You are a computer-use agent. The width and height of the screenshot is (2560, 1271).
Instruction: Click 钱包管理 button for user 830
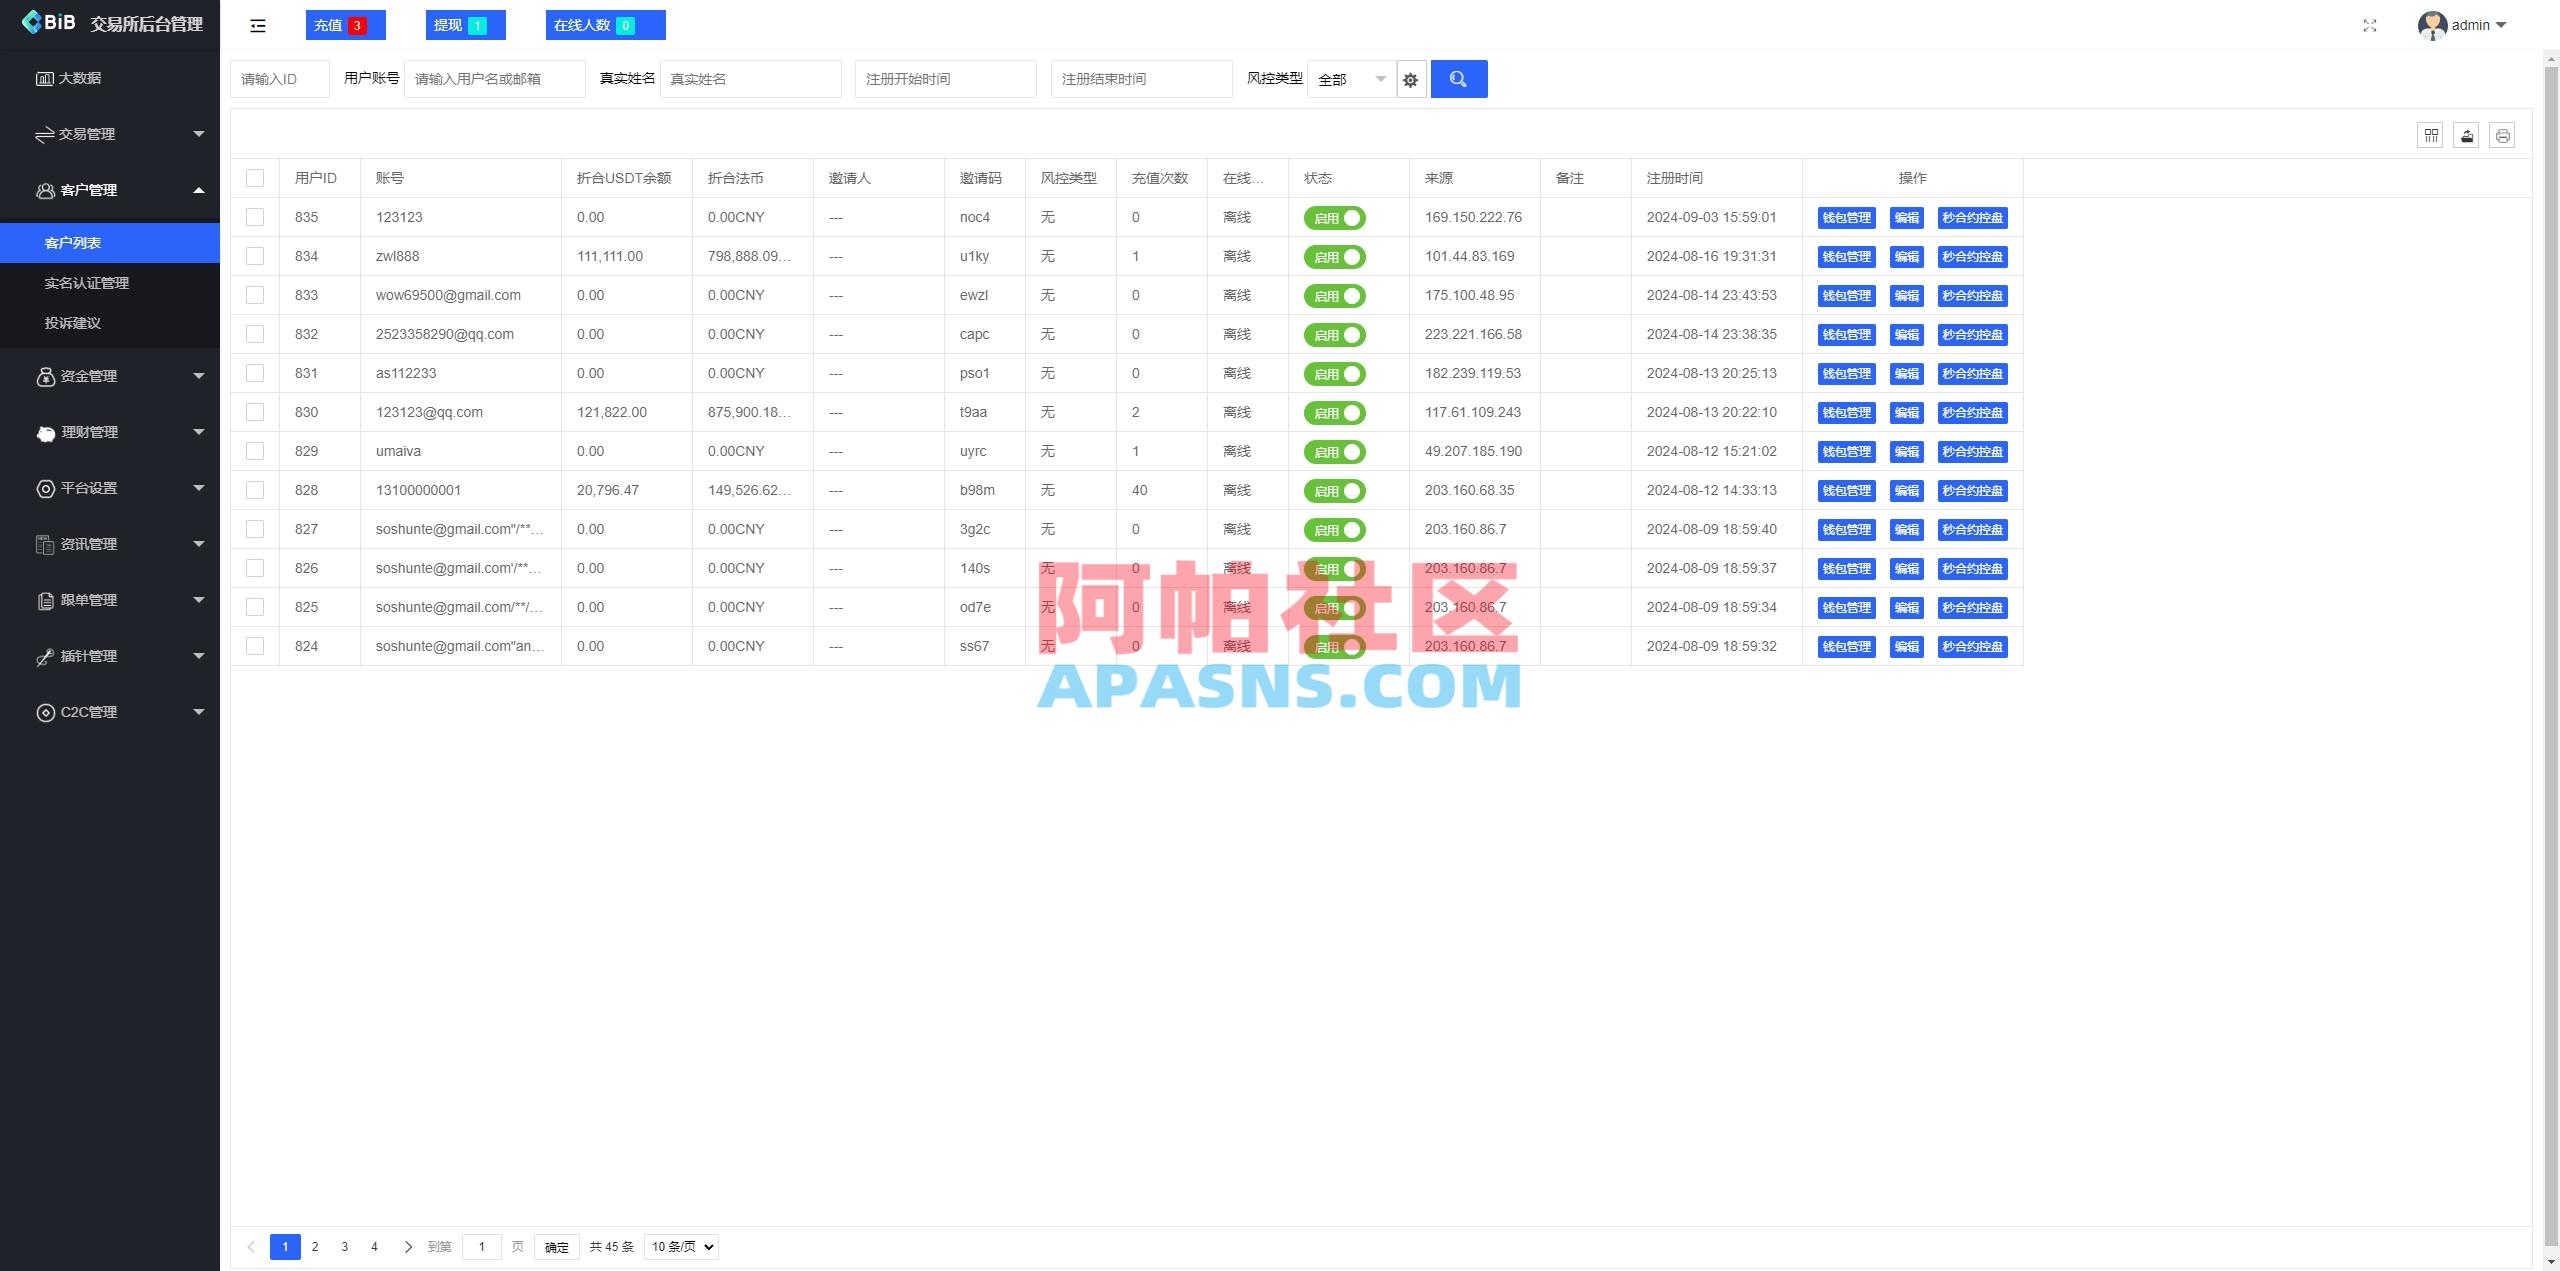click(1845, 412)
